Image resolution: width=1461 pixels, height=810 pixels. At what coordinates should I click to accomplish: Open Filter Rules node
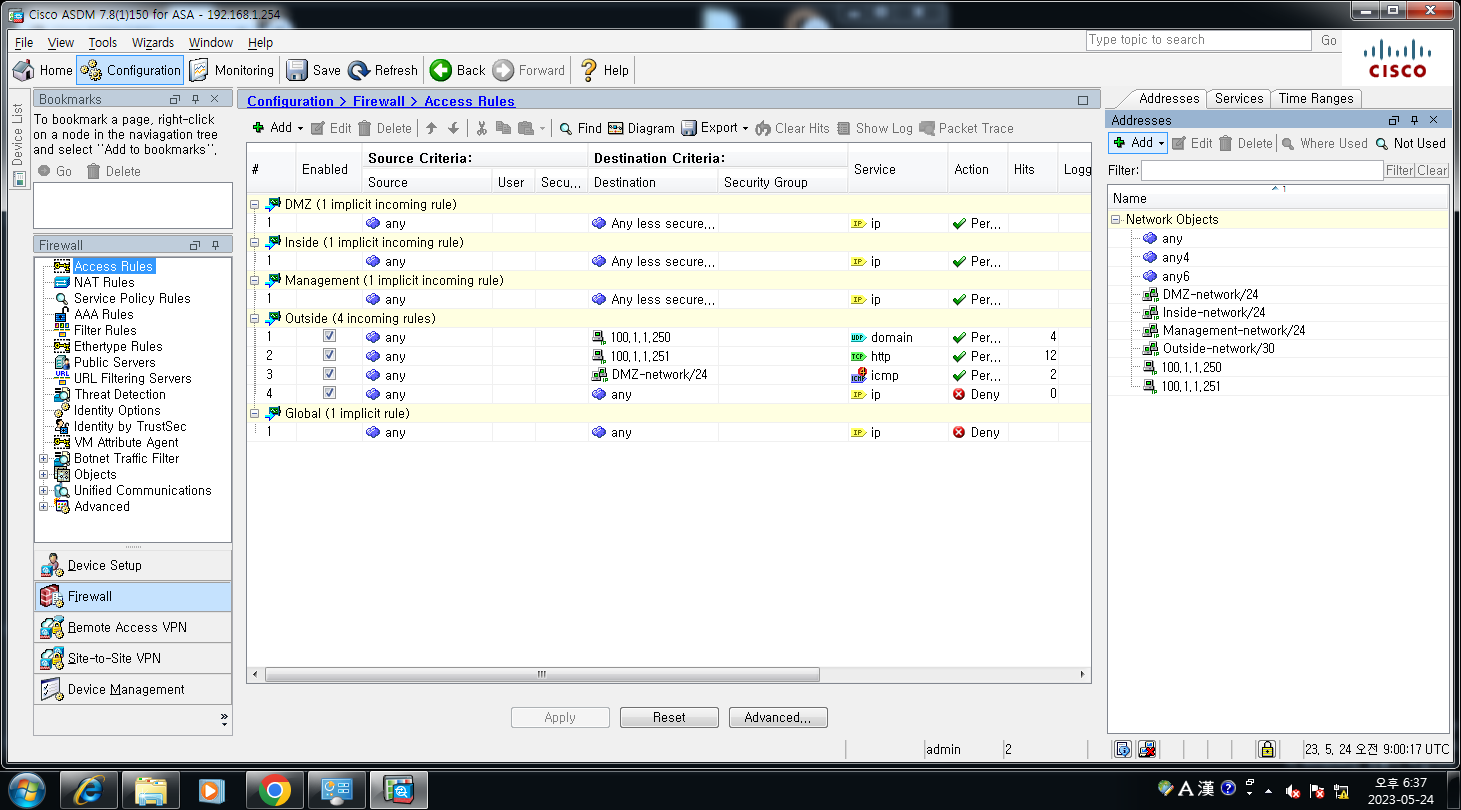pos(105,330)
